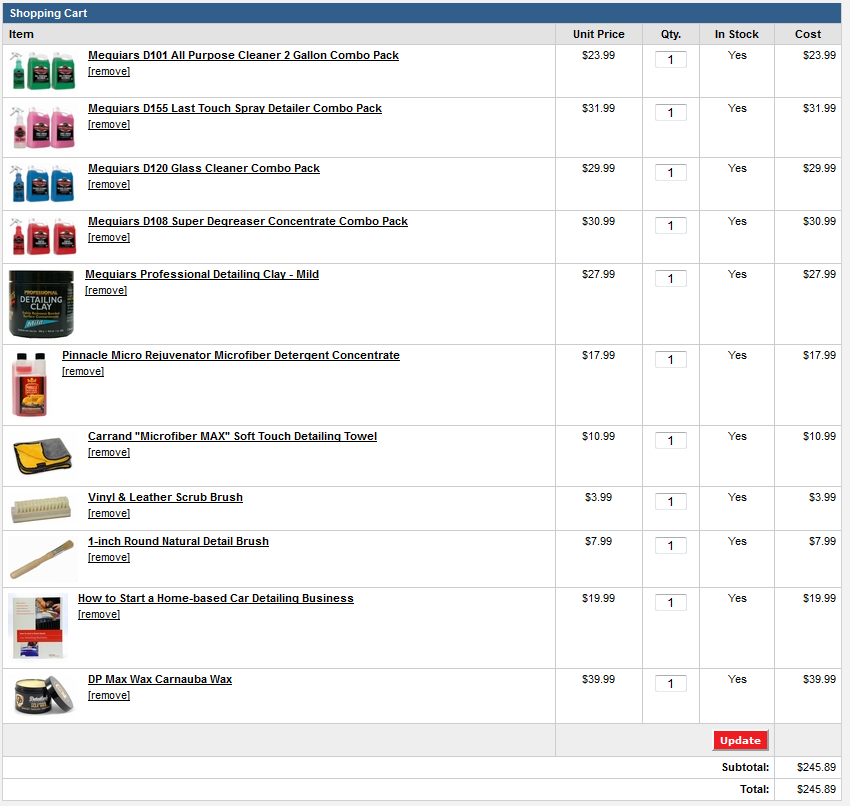Image resolution: width=850 pixels, height=806 pixels.
Task: Open Meguiars D101 All Purpose Cleaner product link
Action: (x=243, y=55)
